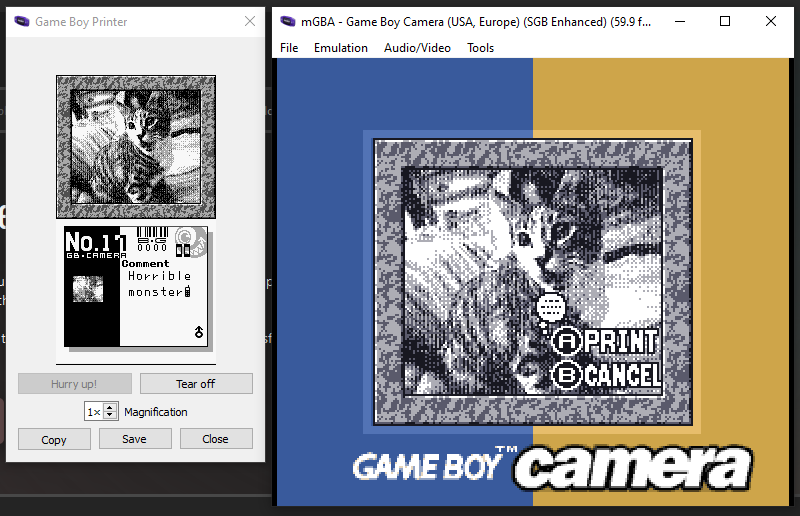The image size is (800, 516).
Task: Decrease magnification with the down arrow
Action: [110, 415]
